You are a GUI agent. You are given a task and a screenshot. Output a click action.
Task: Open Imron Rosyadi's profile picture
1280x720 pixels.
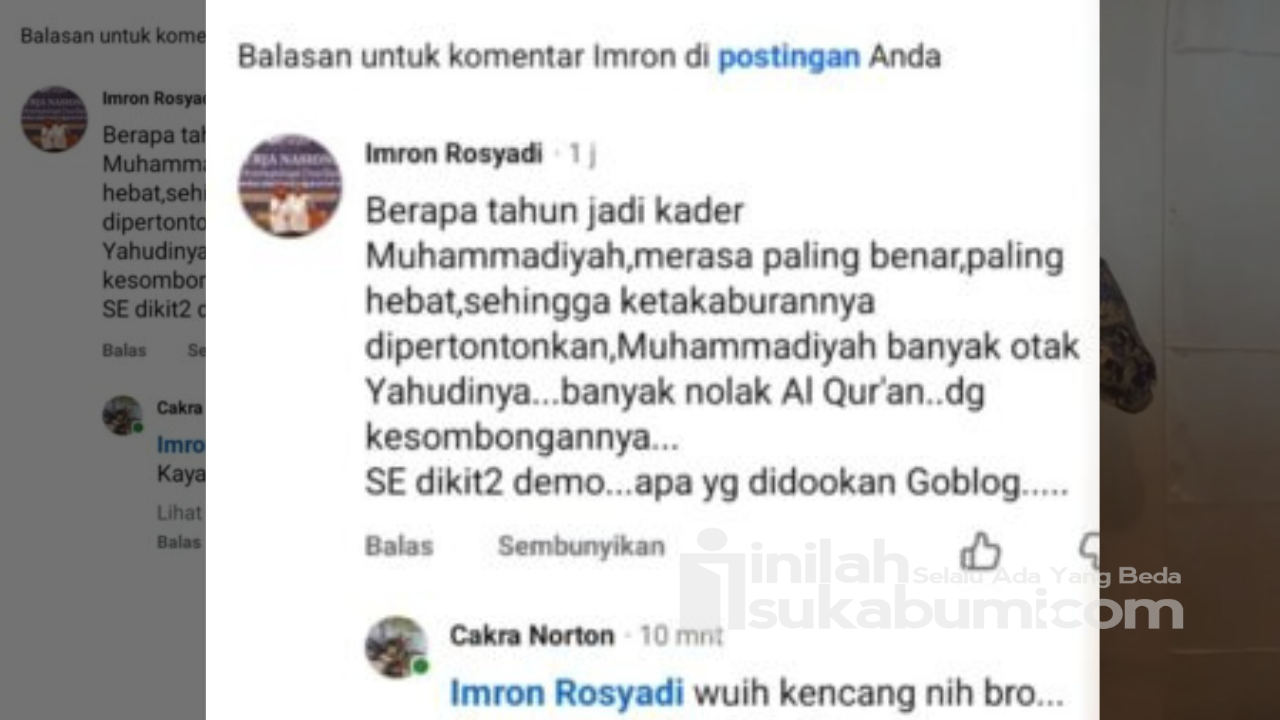pos(290,186)
